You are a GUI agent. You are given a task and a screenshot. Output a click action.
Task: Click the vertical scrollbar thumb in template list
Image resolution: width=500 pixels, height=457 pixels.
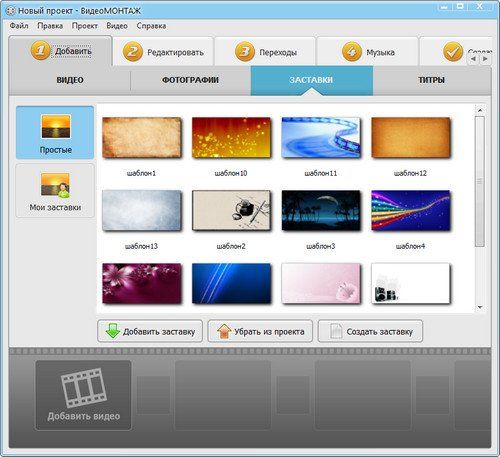tap(480, 182)
